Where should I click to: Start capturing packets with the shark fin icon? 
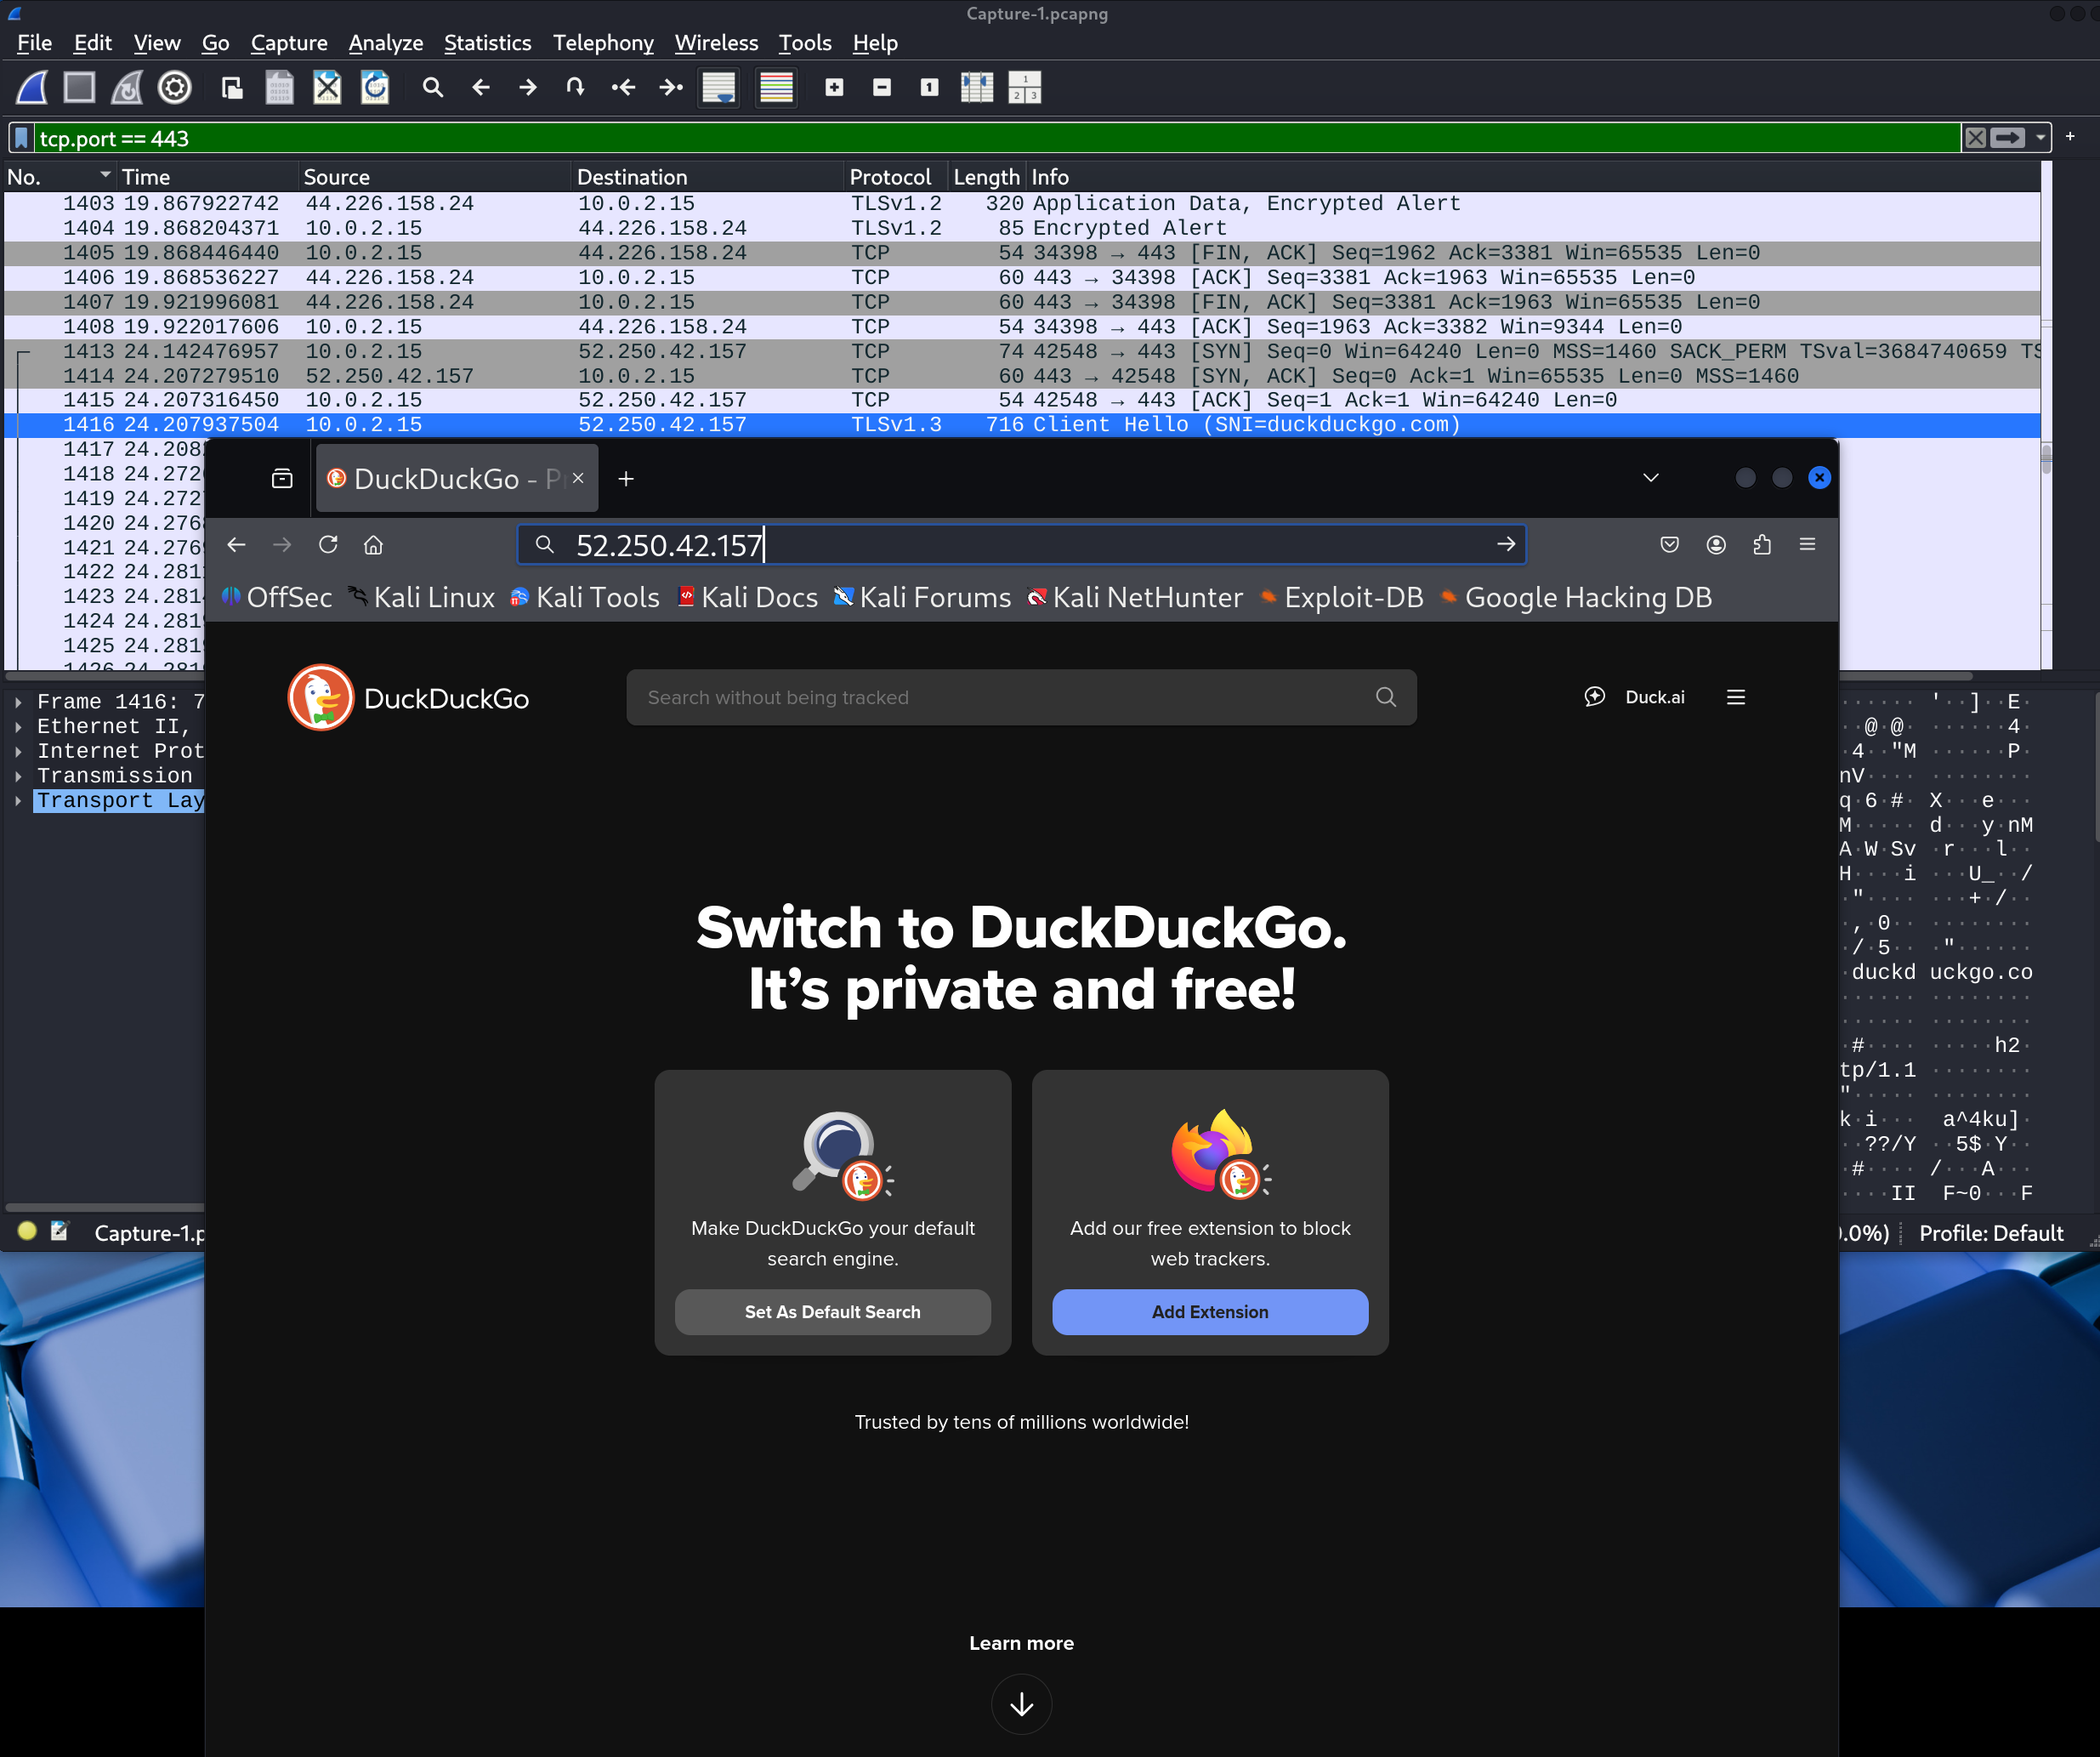(32, 88)
